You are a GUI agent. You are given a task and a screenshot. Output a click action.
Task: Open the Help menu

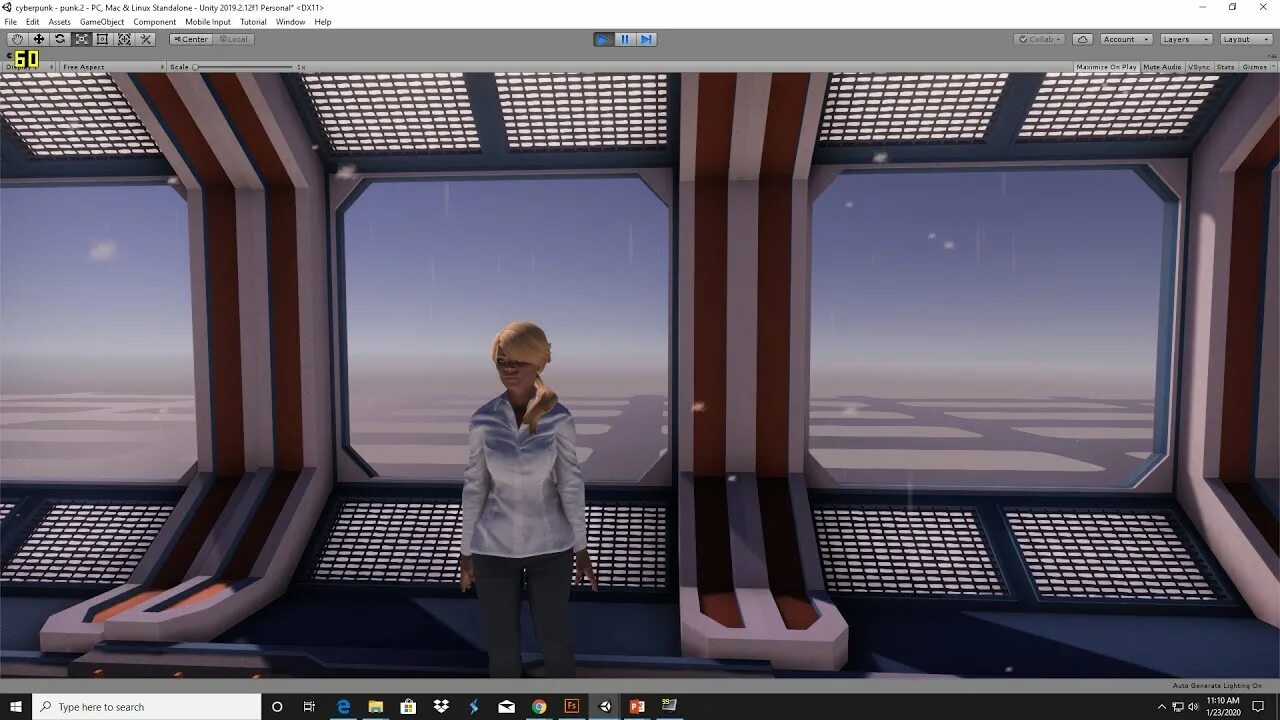point(323,22)
